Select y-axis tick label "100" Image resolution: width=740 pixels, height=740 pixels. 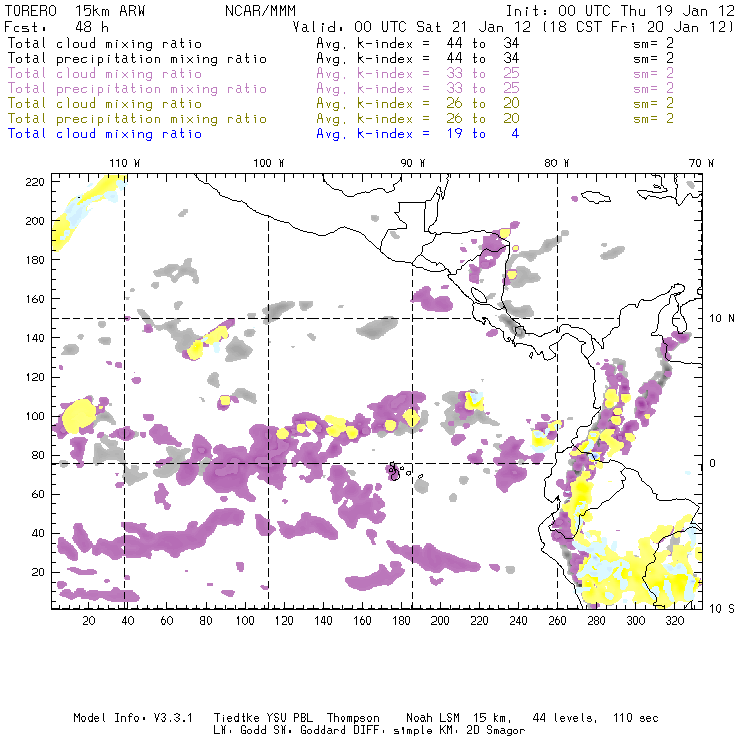click(35, 416)
